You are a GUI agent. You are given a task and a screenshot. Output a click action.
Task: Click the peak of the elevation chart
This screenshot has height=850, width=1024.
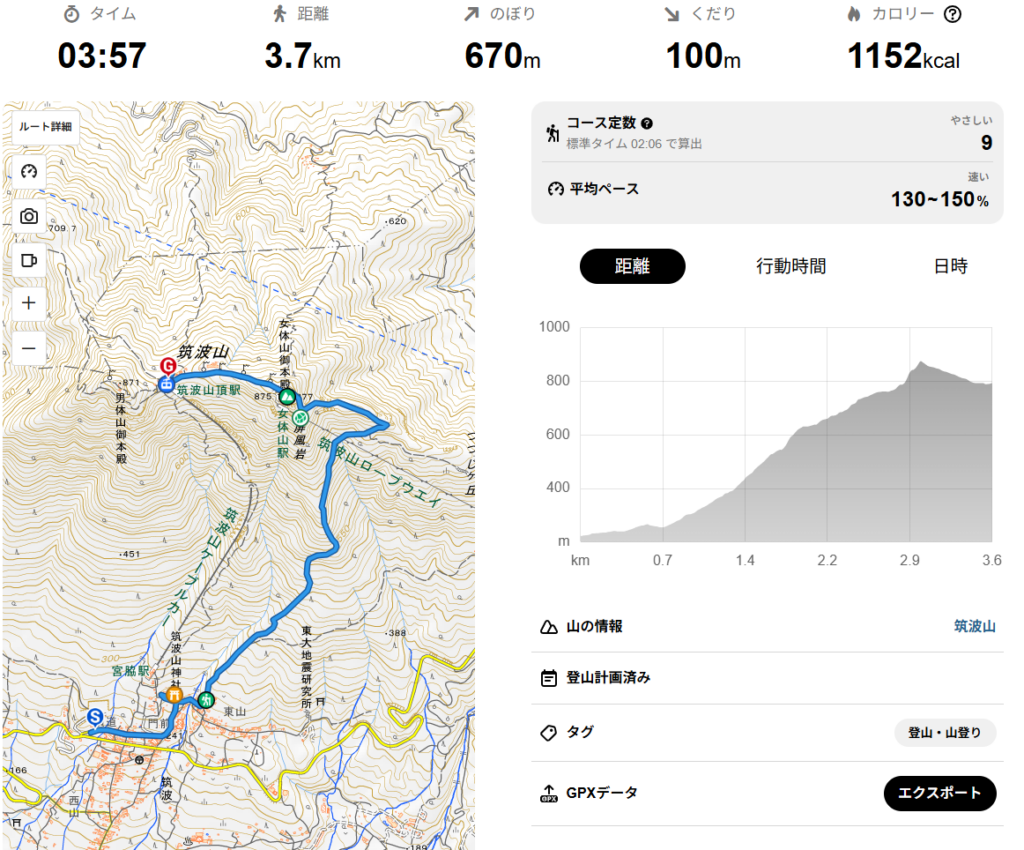tap(920, 363)
